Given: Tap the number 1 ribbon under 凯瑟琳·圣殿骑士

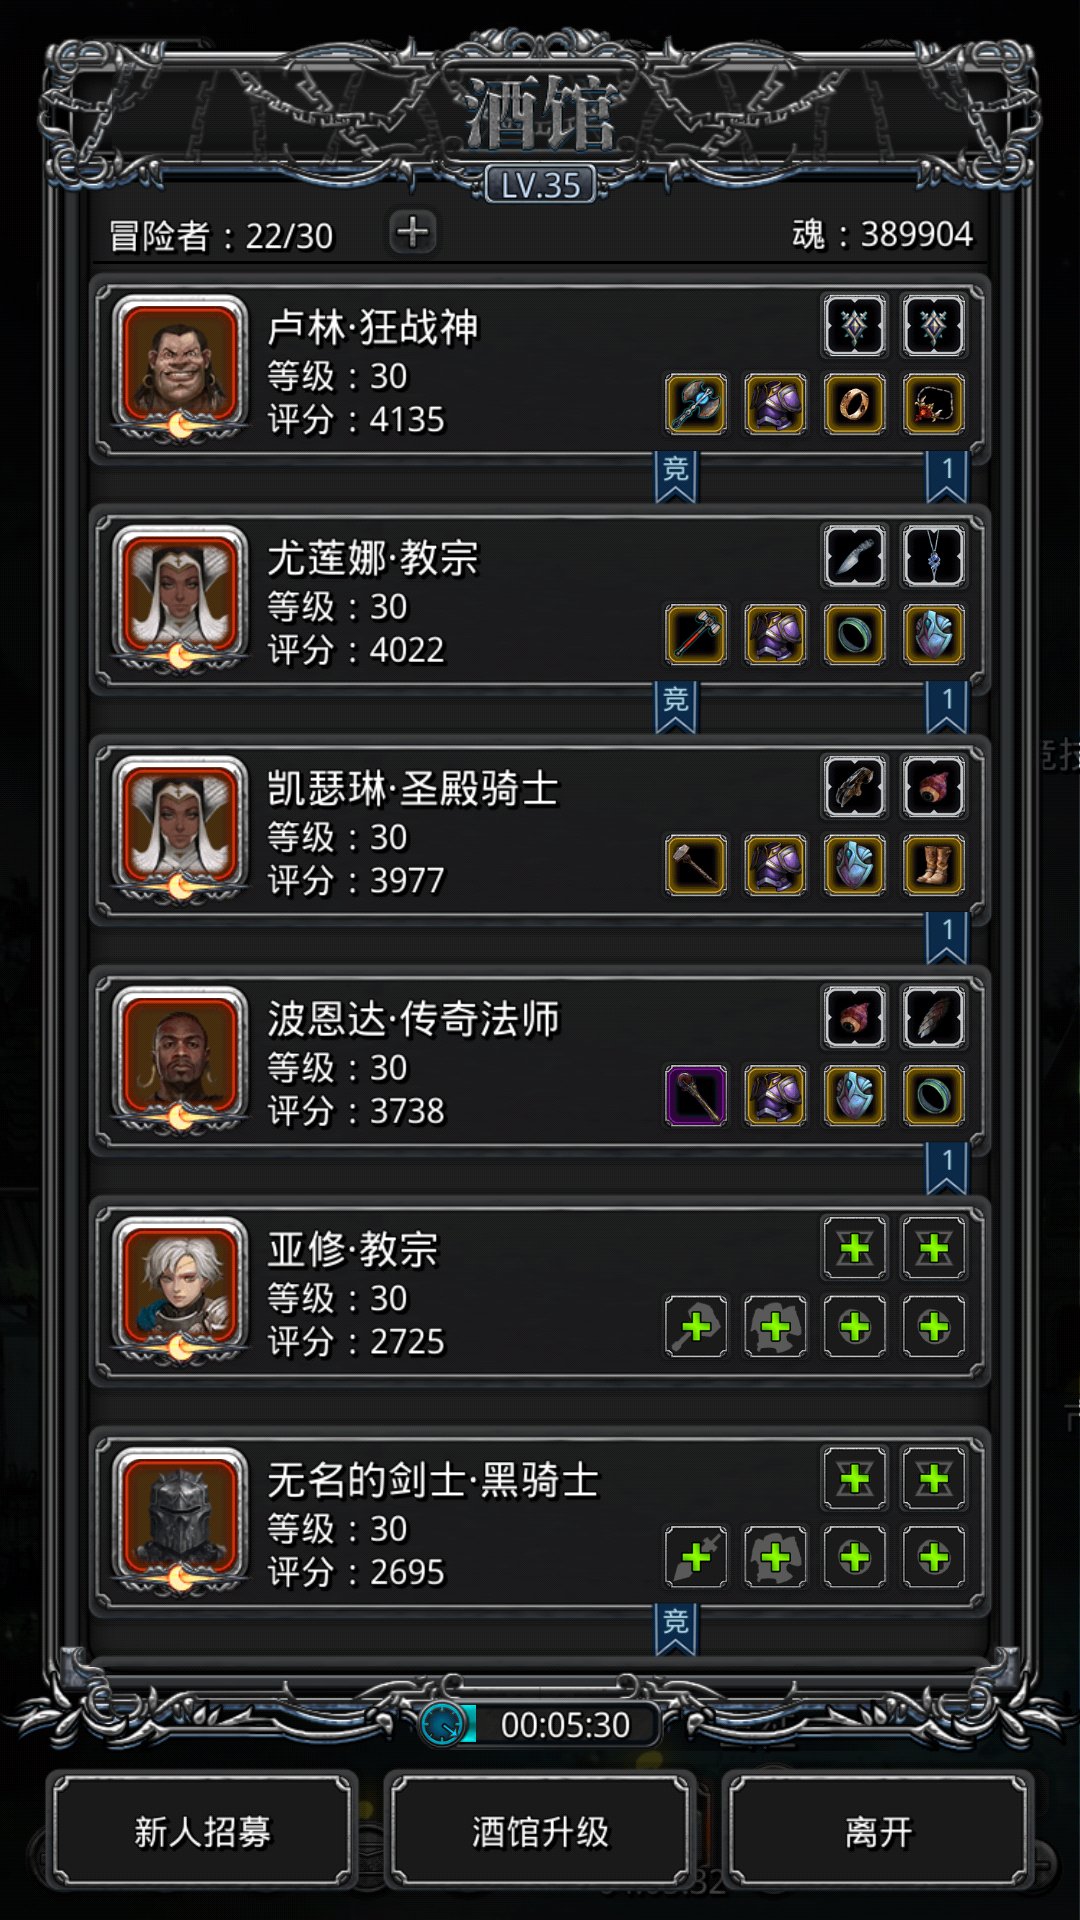Looking at the screenshot, I should [946, 937].
